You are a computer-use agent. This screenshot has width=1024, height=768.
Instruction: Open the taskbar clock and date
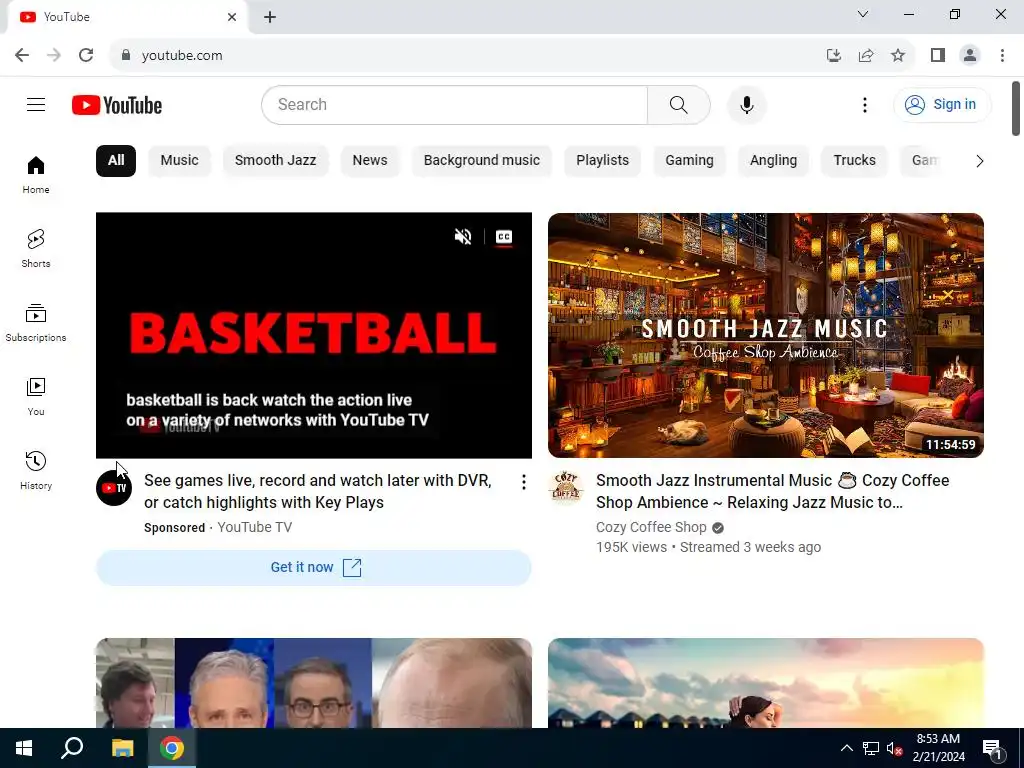pyautogui.click(x=938, y=748)
